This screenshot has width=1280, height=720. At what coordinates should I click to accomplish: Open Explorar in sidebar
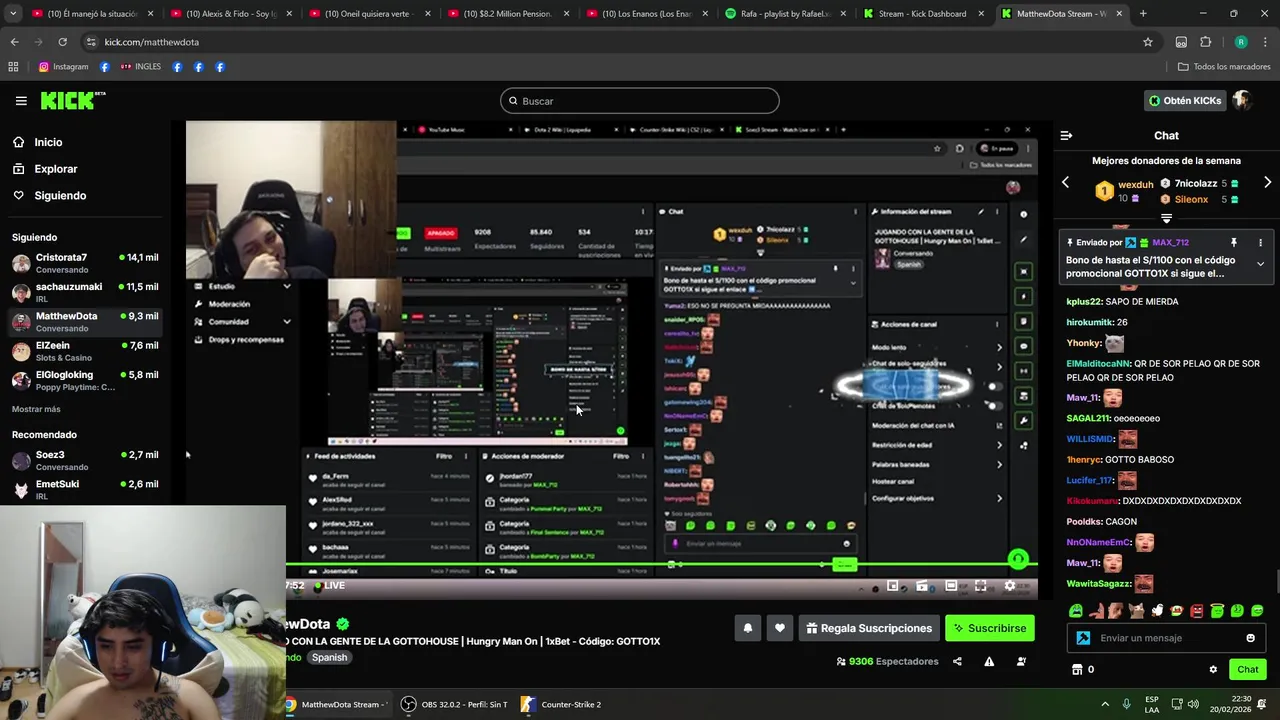coord(55,169)
